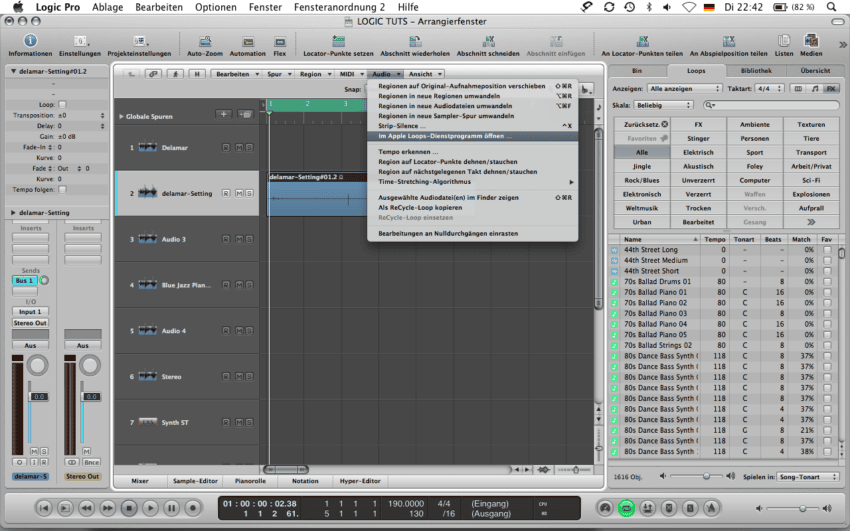The height and width of the screenshot is (531, 850).
Task: Toggle the Loop checkbox in inspector
Action: [62, 105]
